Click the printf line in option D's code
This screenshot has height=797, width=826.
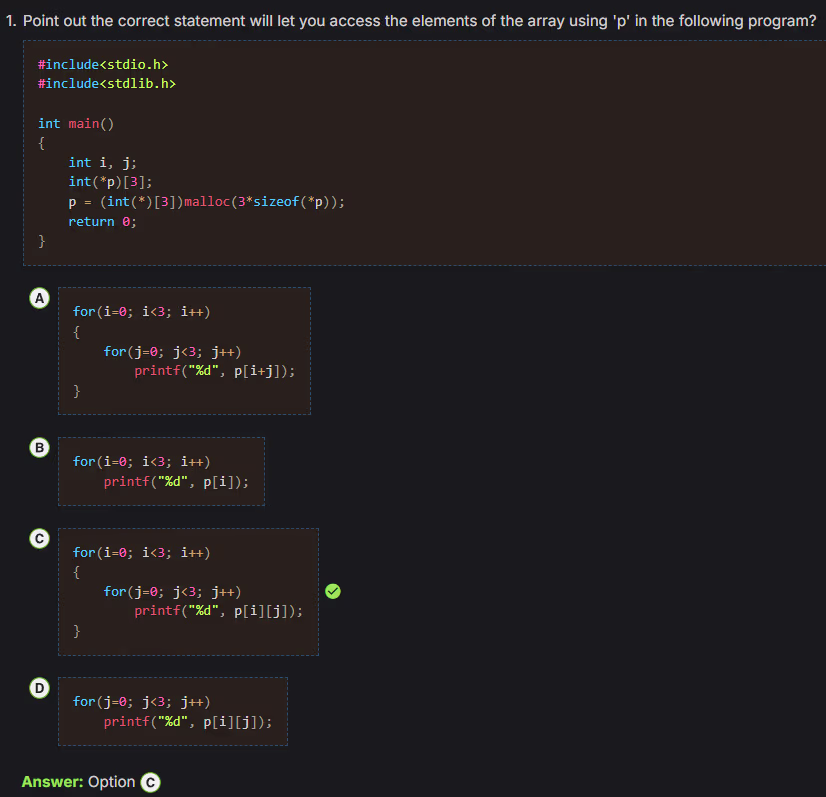(187, 721)
